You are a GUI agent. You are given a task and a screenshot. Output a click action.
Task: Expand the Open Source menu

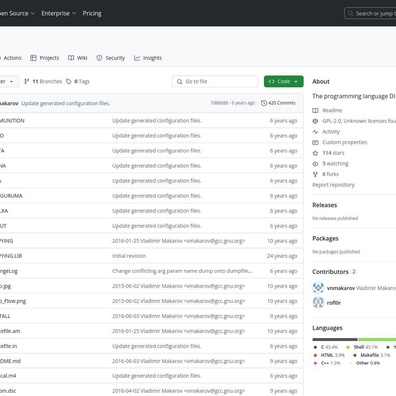pyautogui.click(x=17, y=13)
